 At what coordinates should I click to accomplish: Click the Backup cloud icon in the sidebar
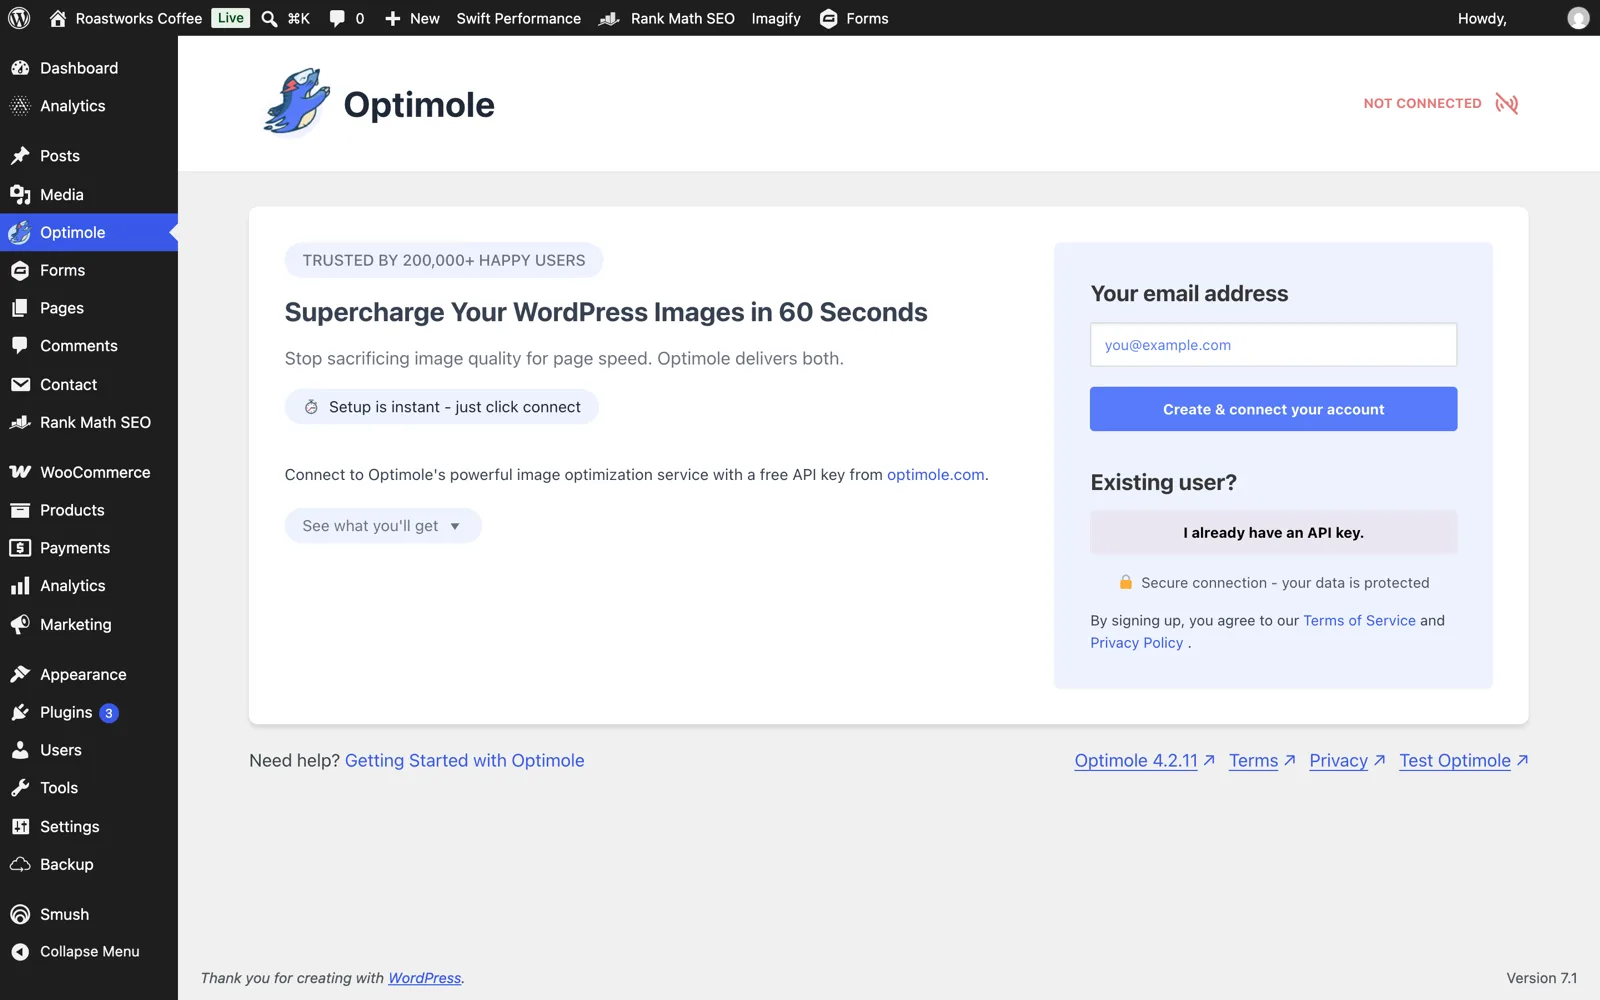coord(20,865)
